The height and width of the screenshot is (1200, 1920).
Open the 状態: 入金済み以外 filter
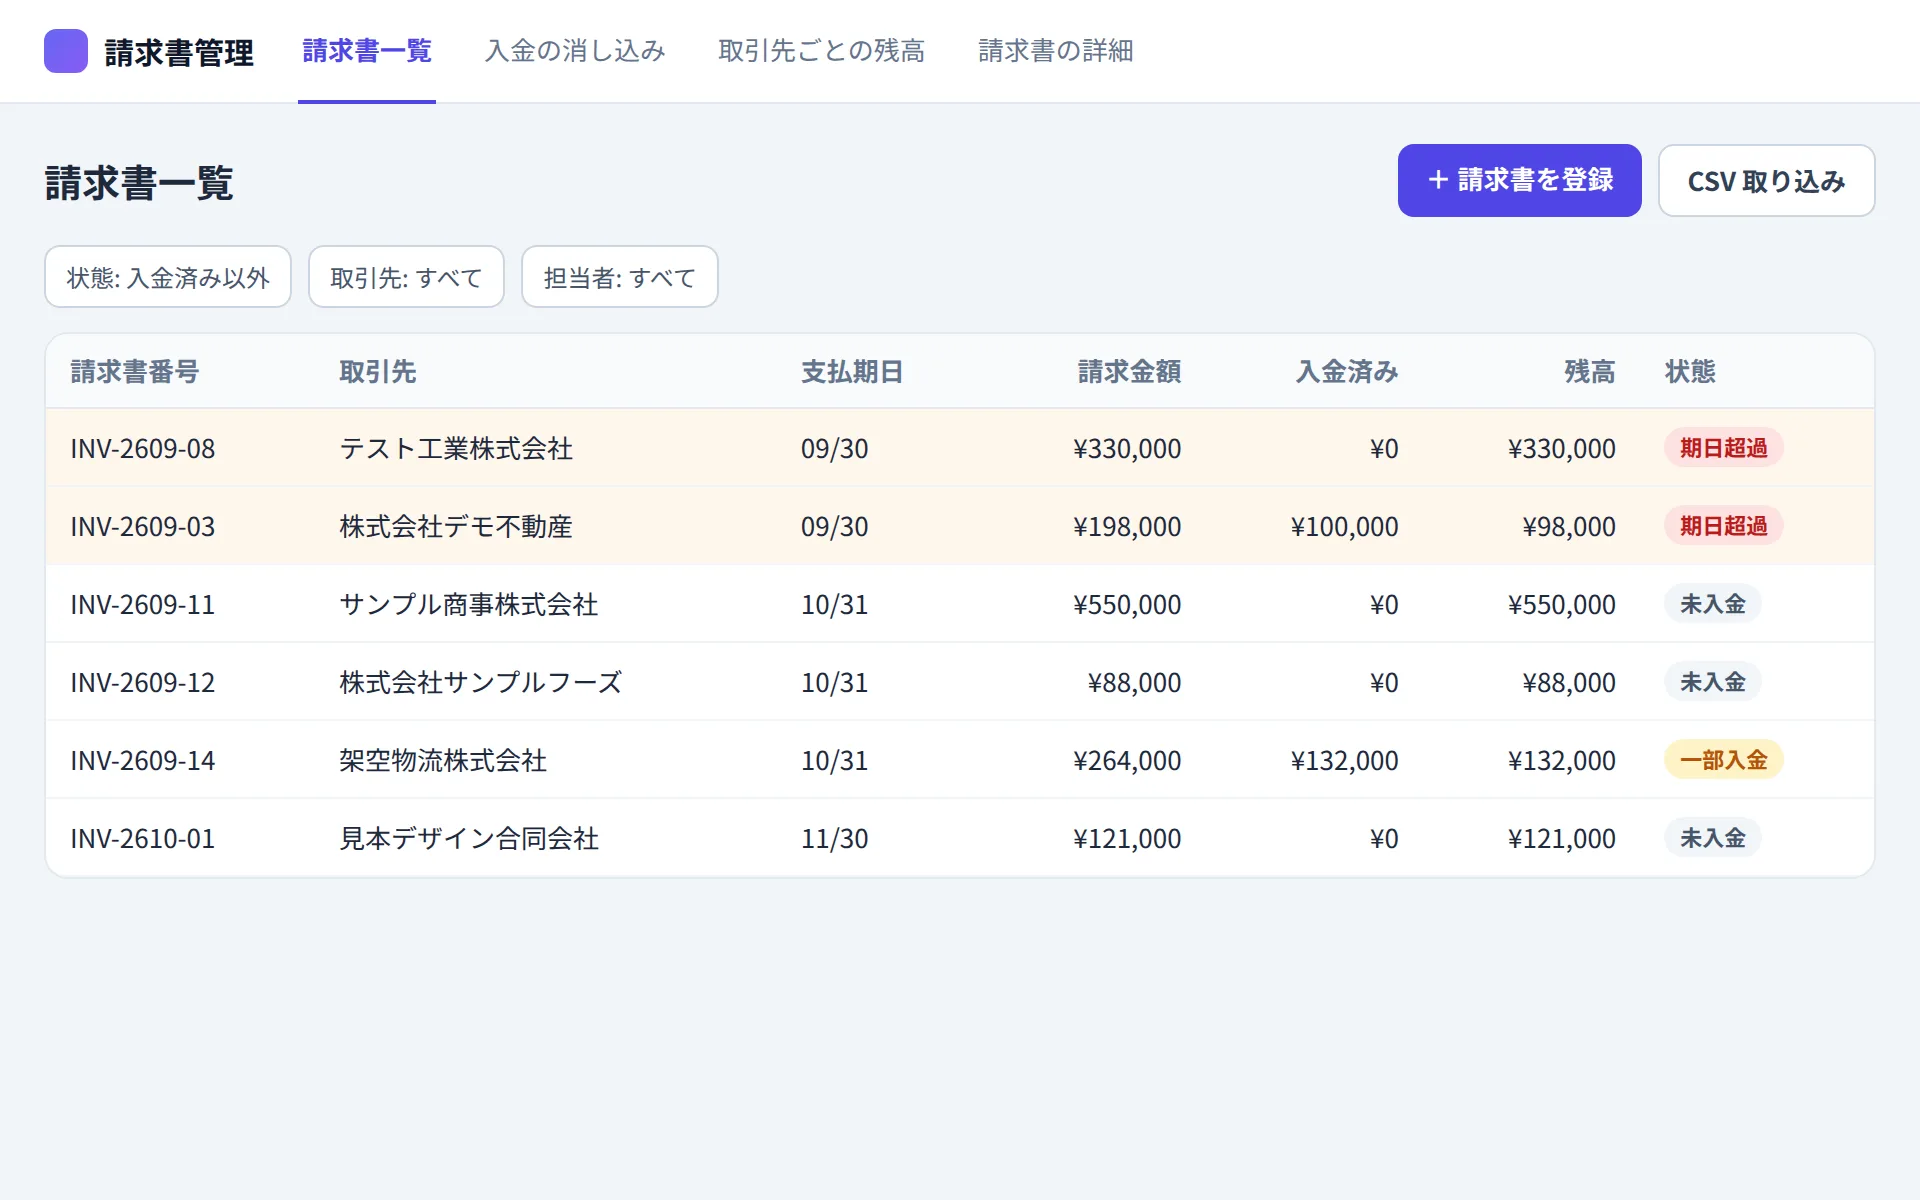[x=168, y=277]
